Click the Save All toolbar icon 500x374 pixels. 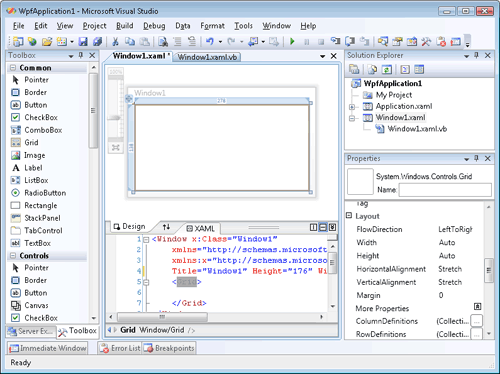coord(97,42)
